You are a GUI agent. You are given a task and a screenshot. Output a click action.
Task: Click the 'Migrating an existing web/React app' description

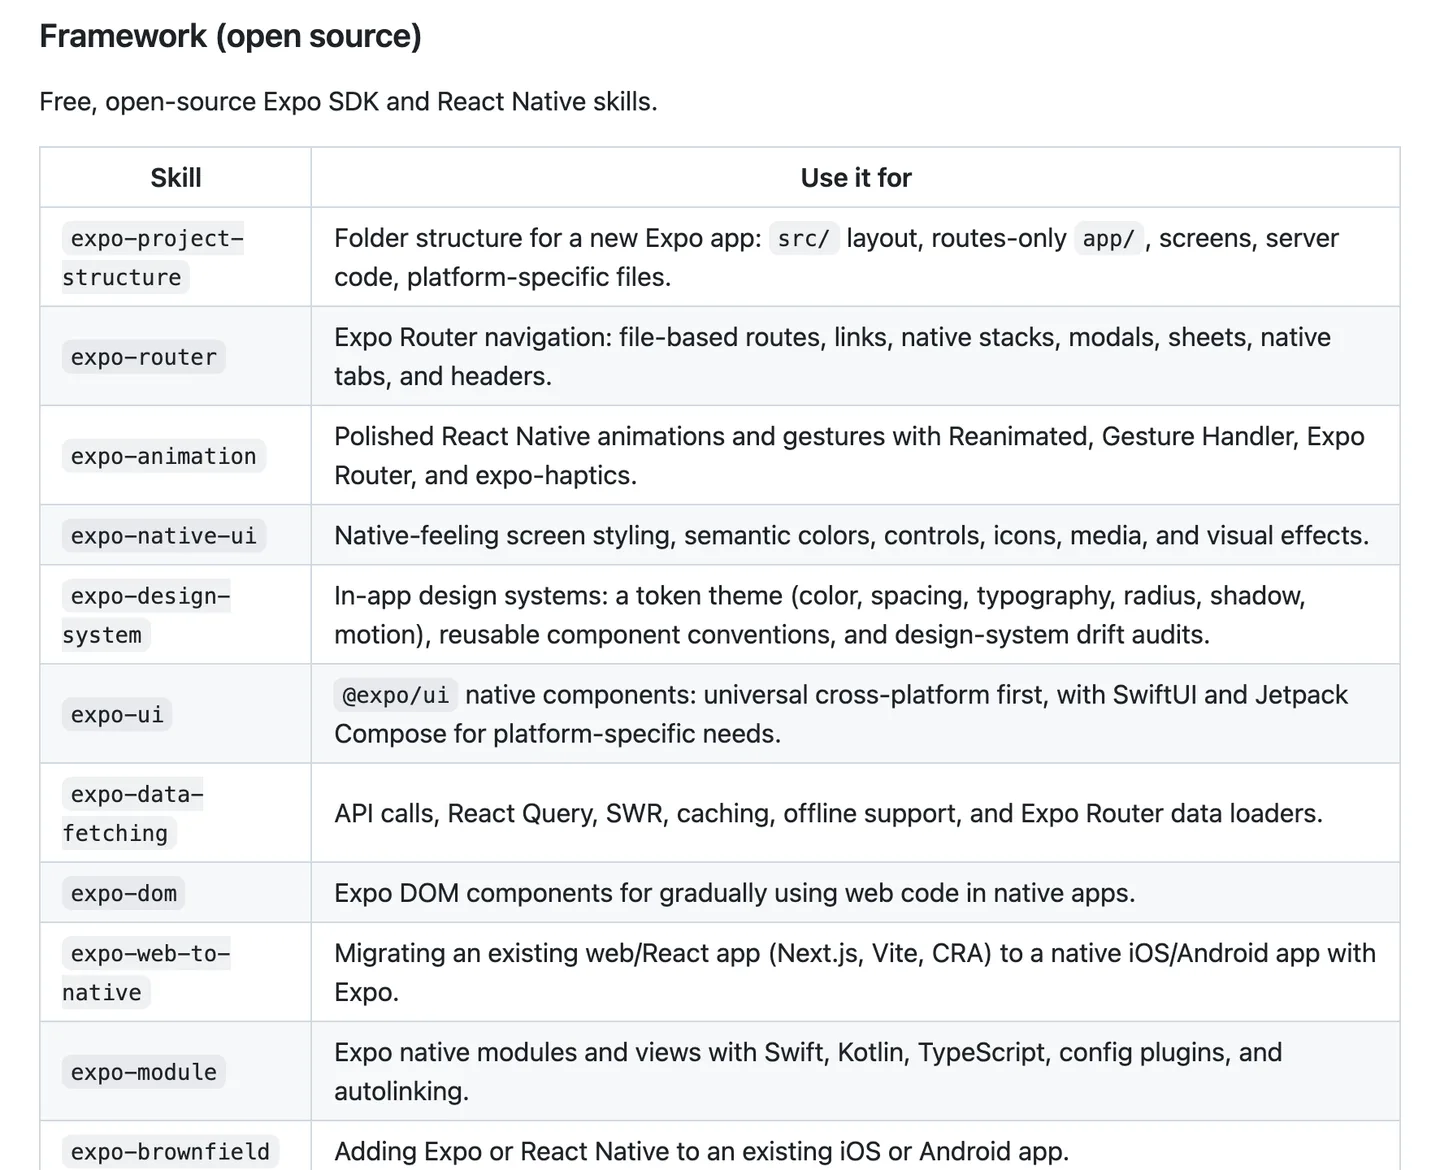(x=855, y=971)
